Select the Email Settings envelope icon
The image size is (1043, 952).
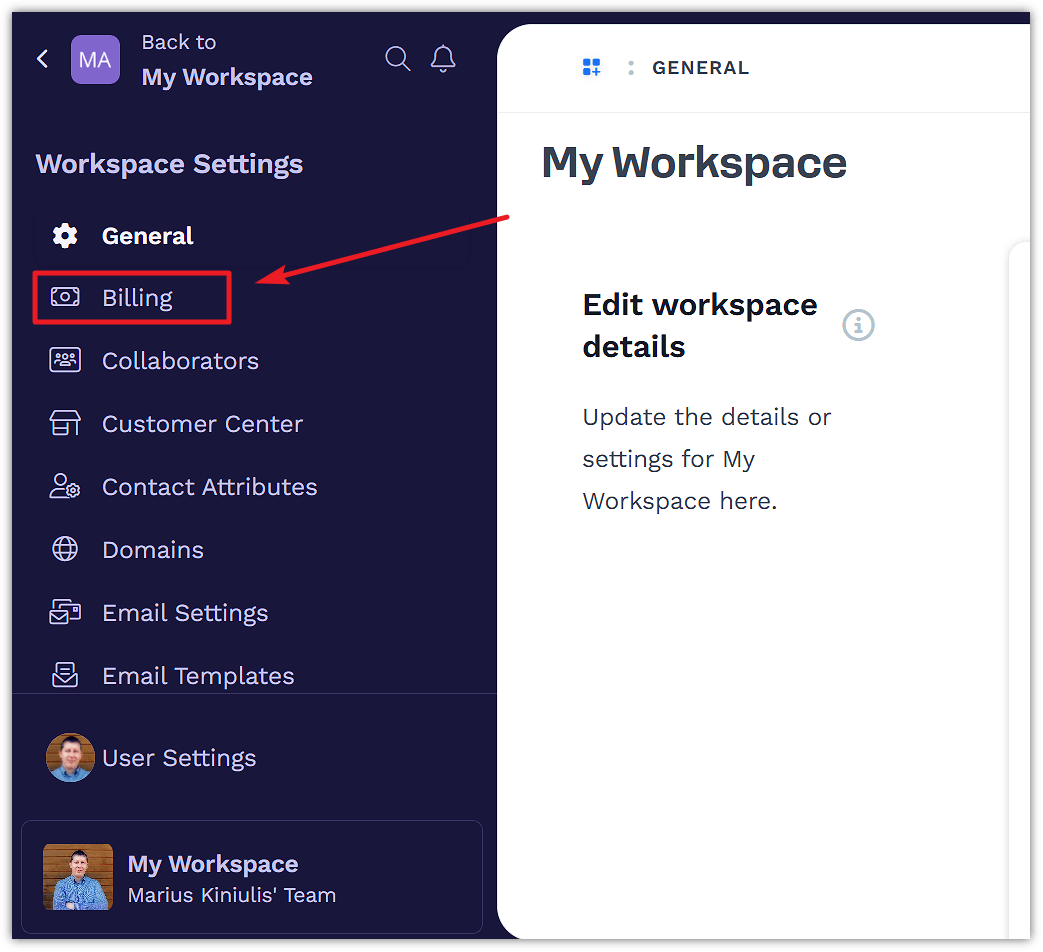pyautogui.click(x=64, y=612)
